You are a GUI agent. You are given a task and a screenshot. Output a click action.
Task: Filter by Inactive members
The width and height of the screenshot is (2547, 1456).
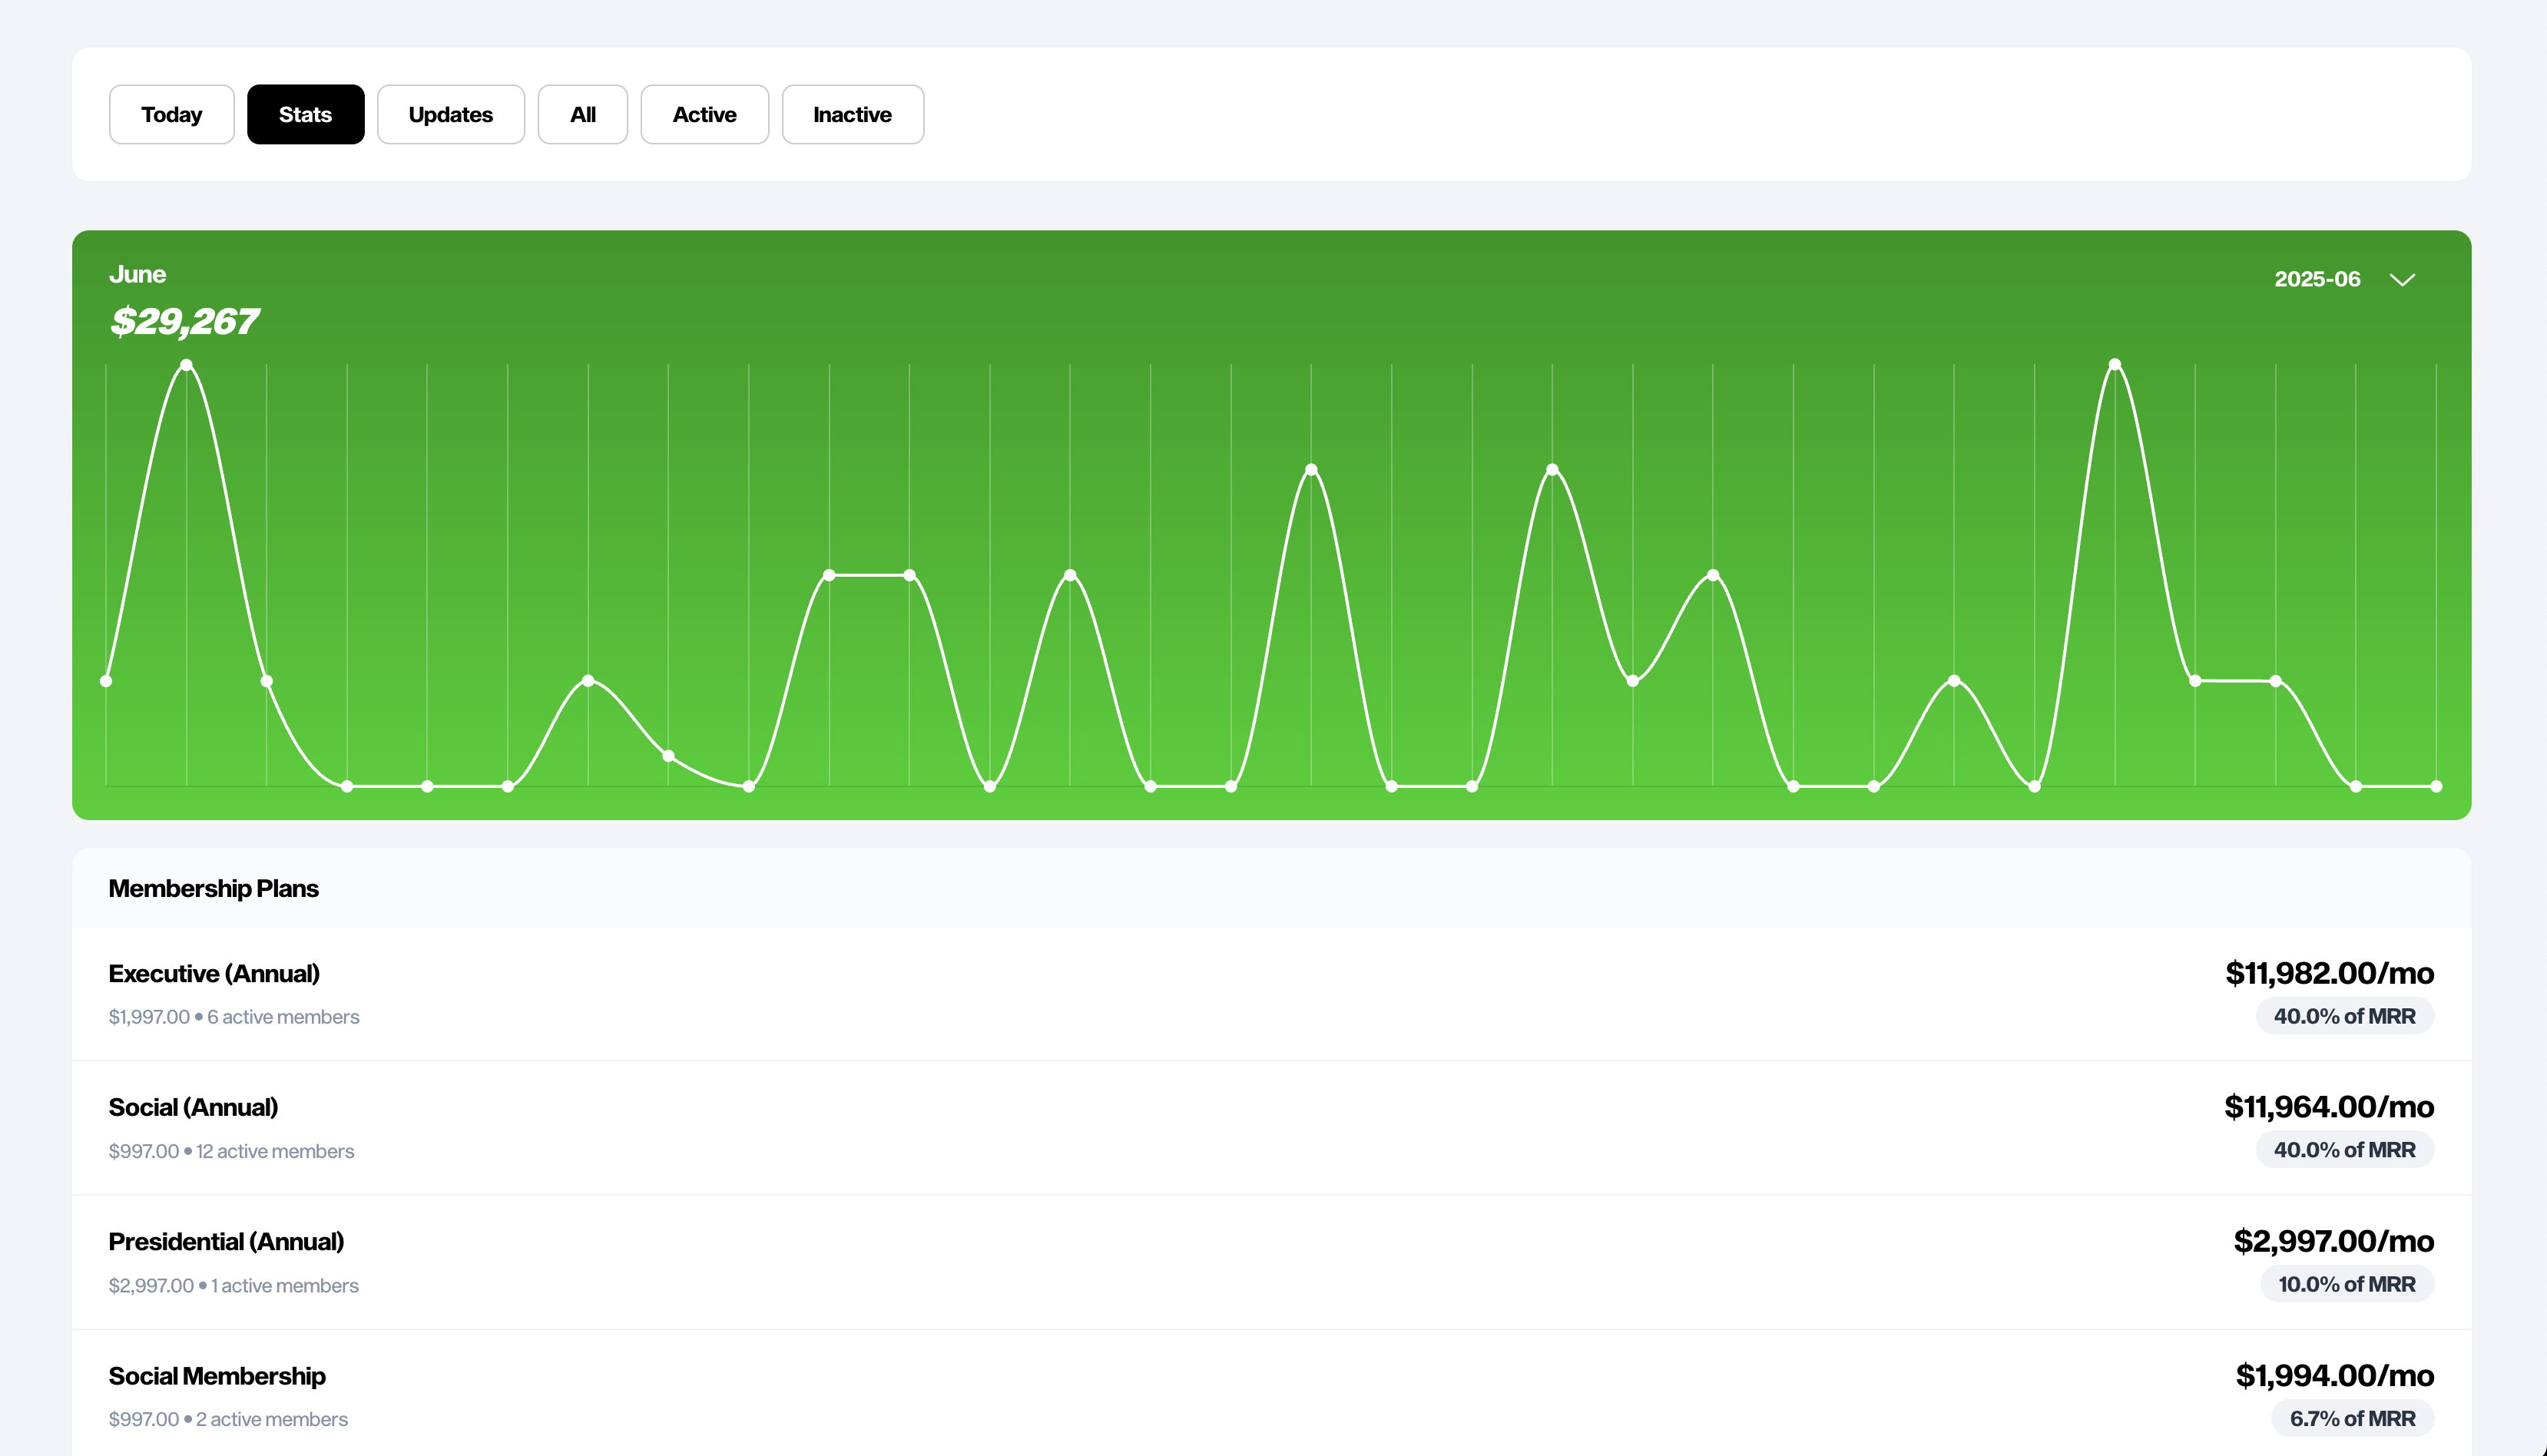click(852, 114)
